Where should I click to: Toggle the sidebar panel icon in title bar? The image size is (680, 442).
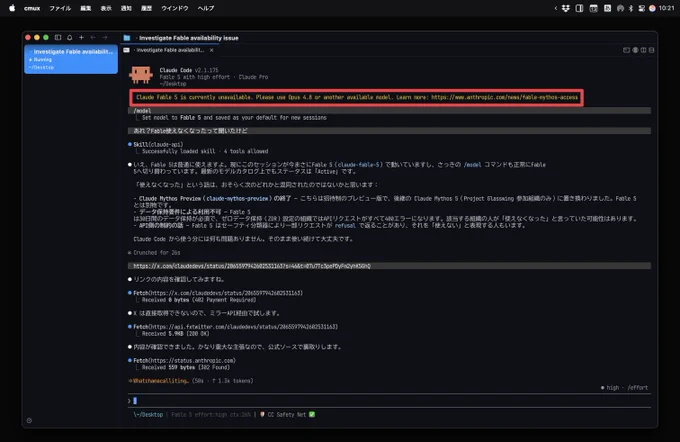[58, 38]
